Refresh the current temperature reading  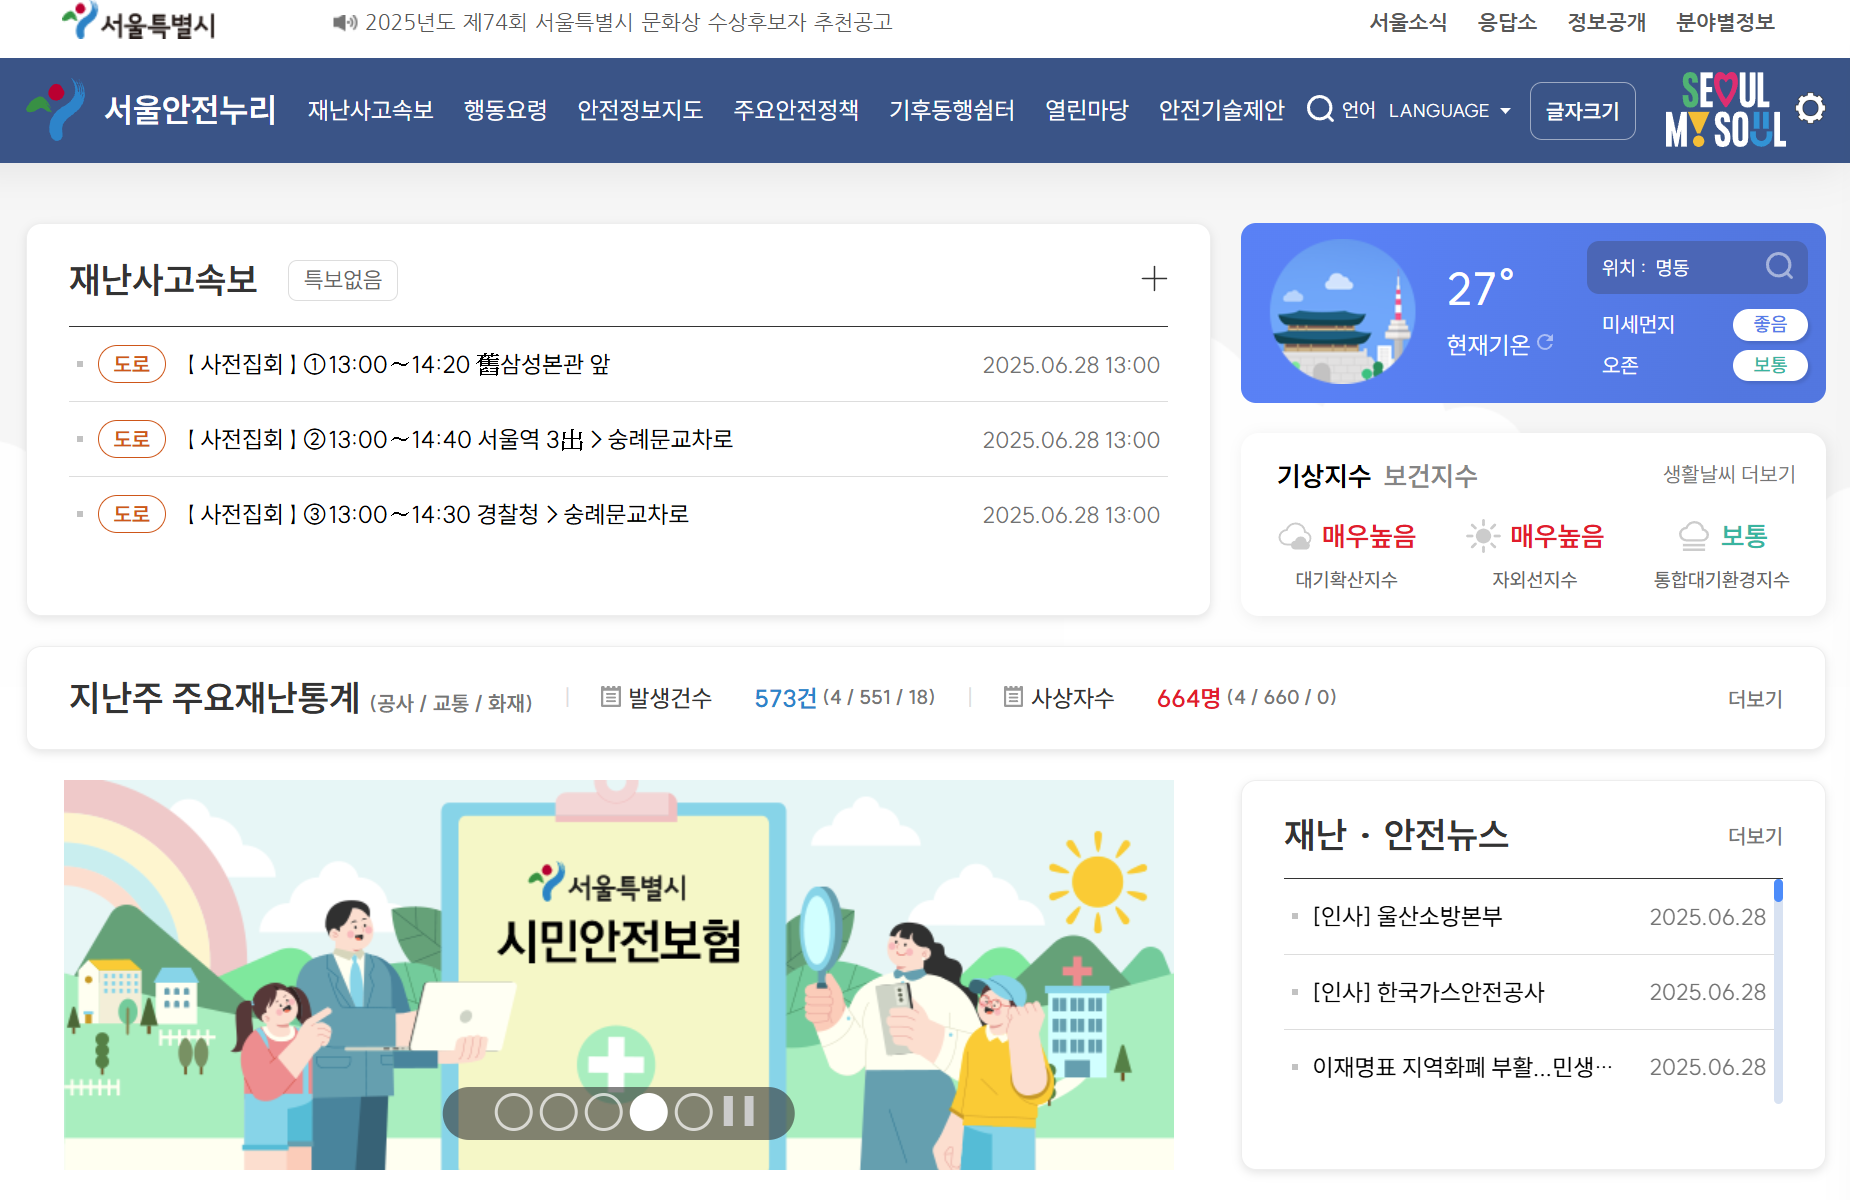click(x=1547, y=341)
